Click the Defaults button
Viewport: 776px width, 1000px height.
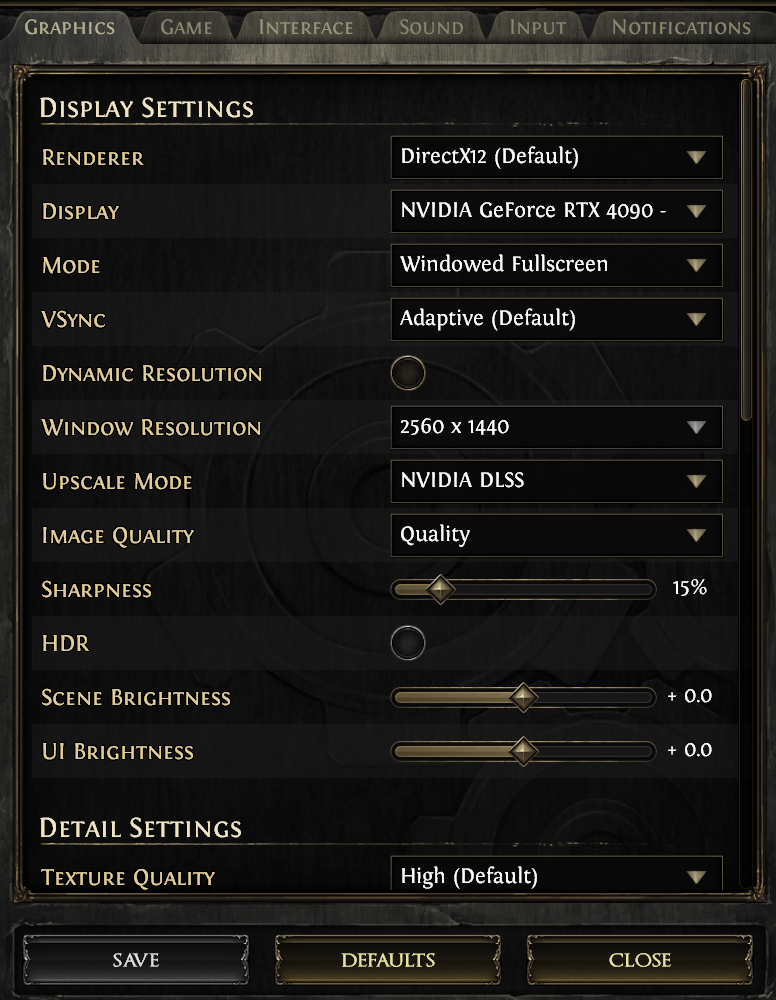pyautogui.click(x=388, y=960)
